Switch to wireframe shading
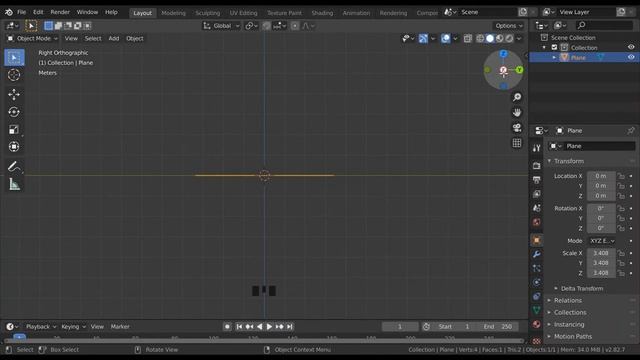640x360 pixels. point(480,38)
